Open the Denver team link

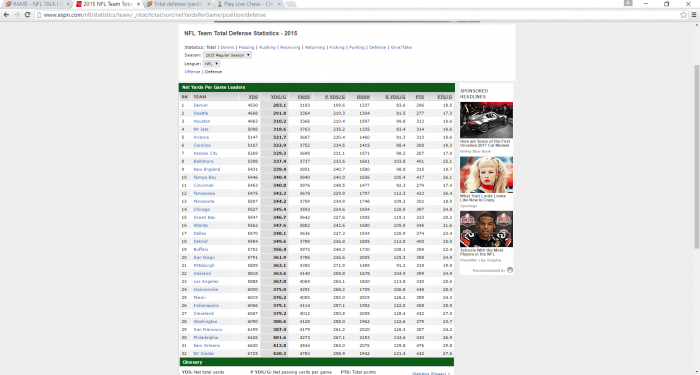[x=201, y=105]
